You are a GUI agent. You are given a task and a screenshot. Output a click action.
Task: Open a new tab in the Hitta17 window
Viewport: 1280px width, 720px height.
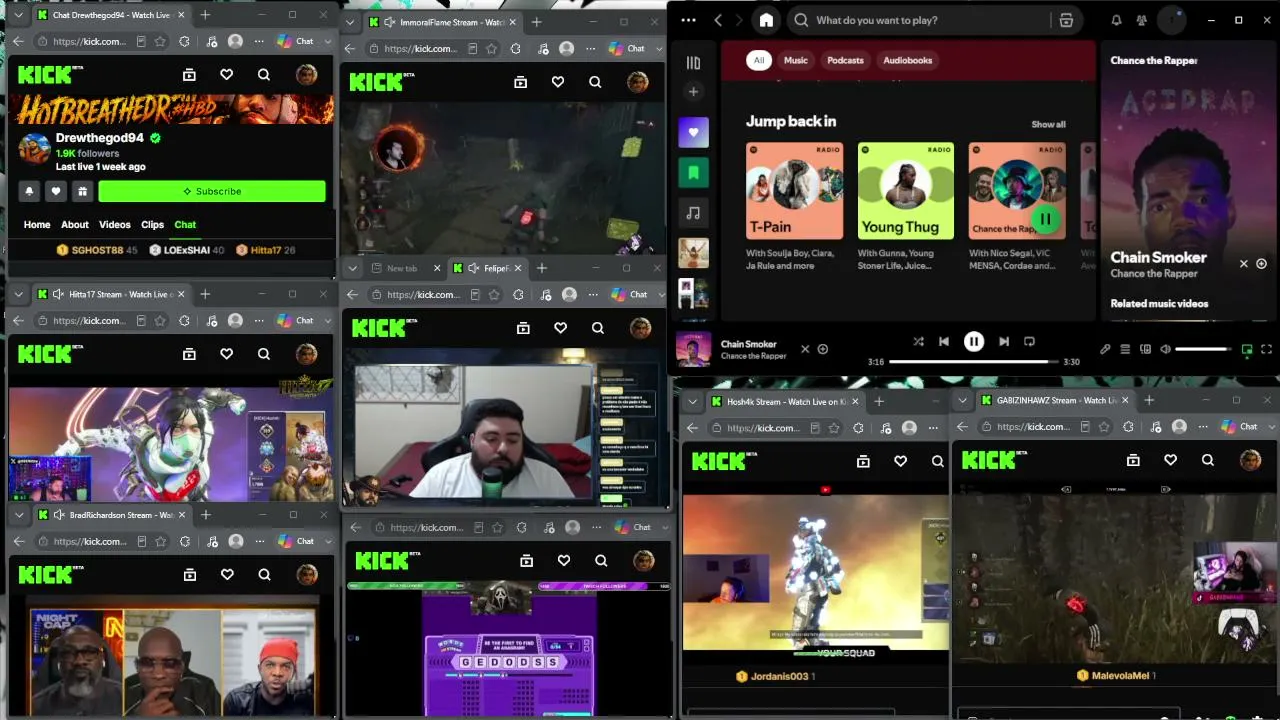pos(205,294)
